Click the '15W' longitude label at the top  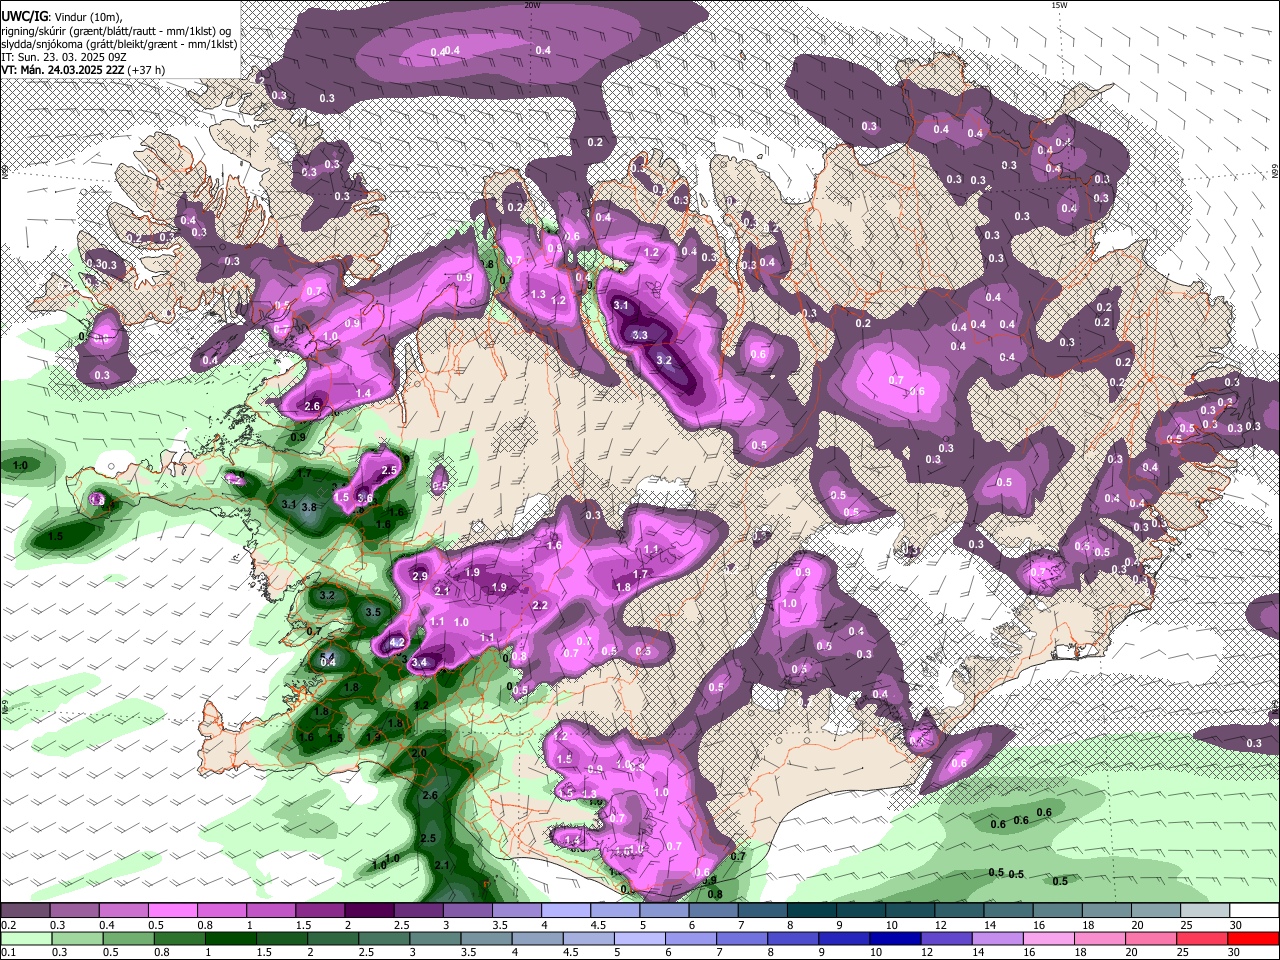click(1060, 5)
